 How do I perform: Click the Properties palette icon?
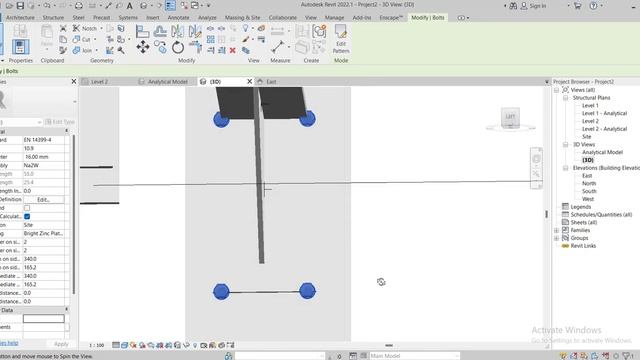[x=20, y=47]
